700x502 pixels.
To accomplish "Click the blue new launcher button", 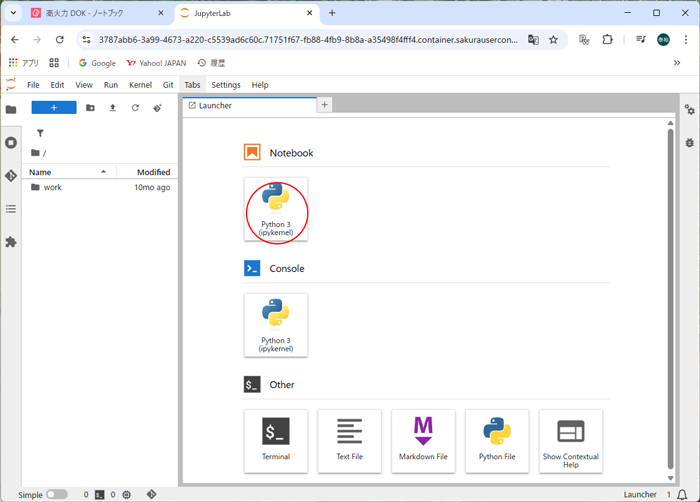I will pyautogui.click(x=54, y=108).
